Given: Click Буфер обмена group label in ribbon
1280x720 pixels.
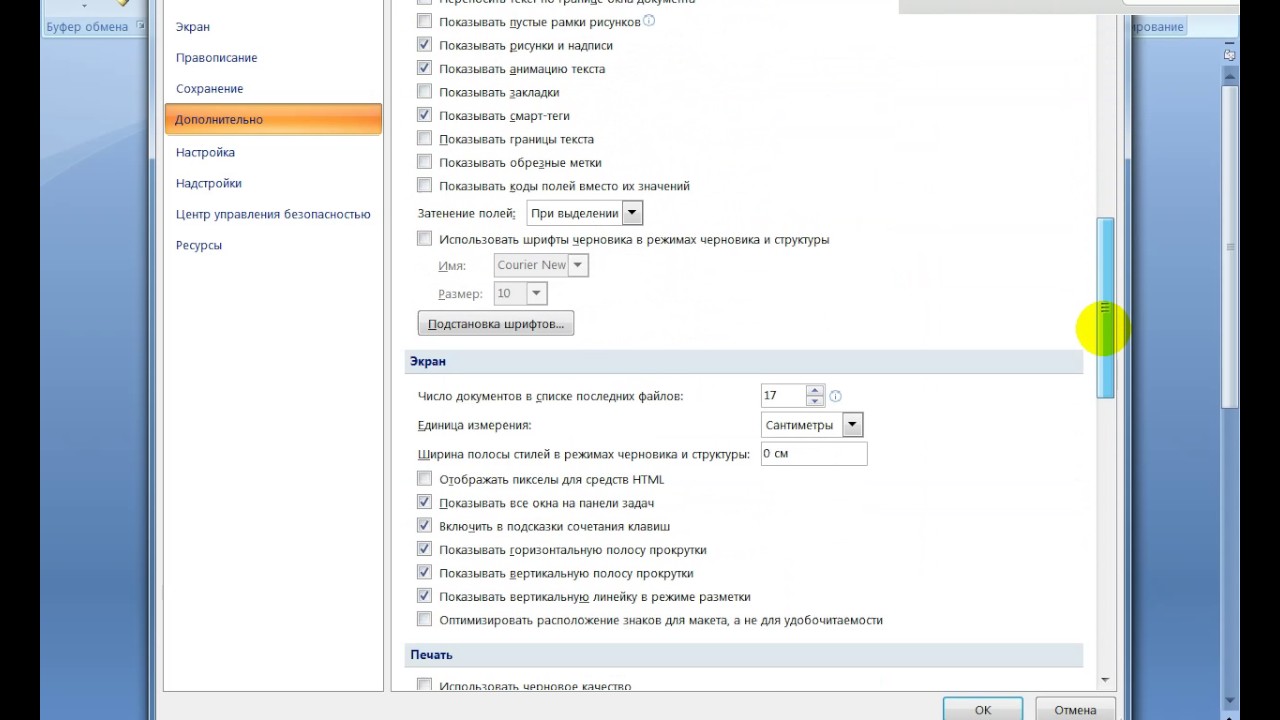Looking at the screenshot, I should (x=87, y=27).
